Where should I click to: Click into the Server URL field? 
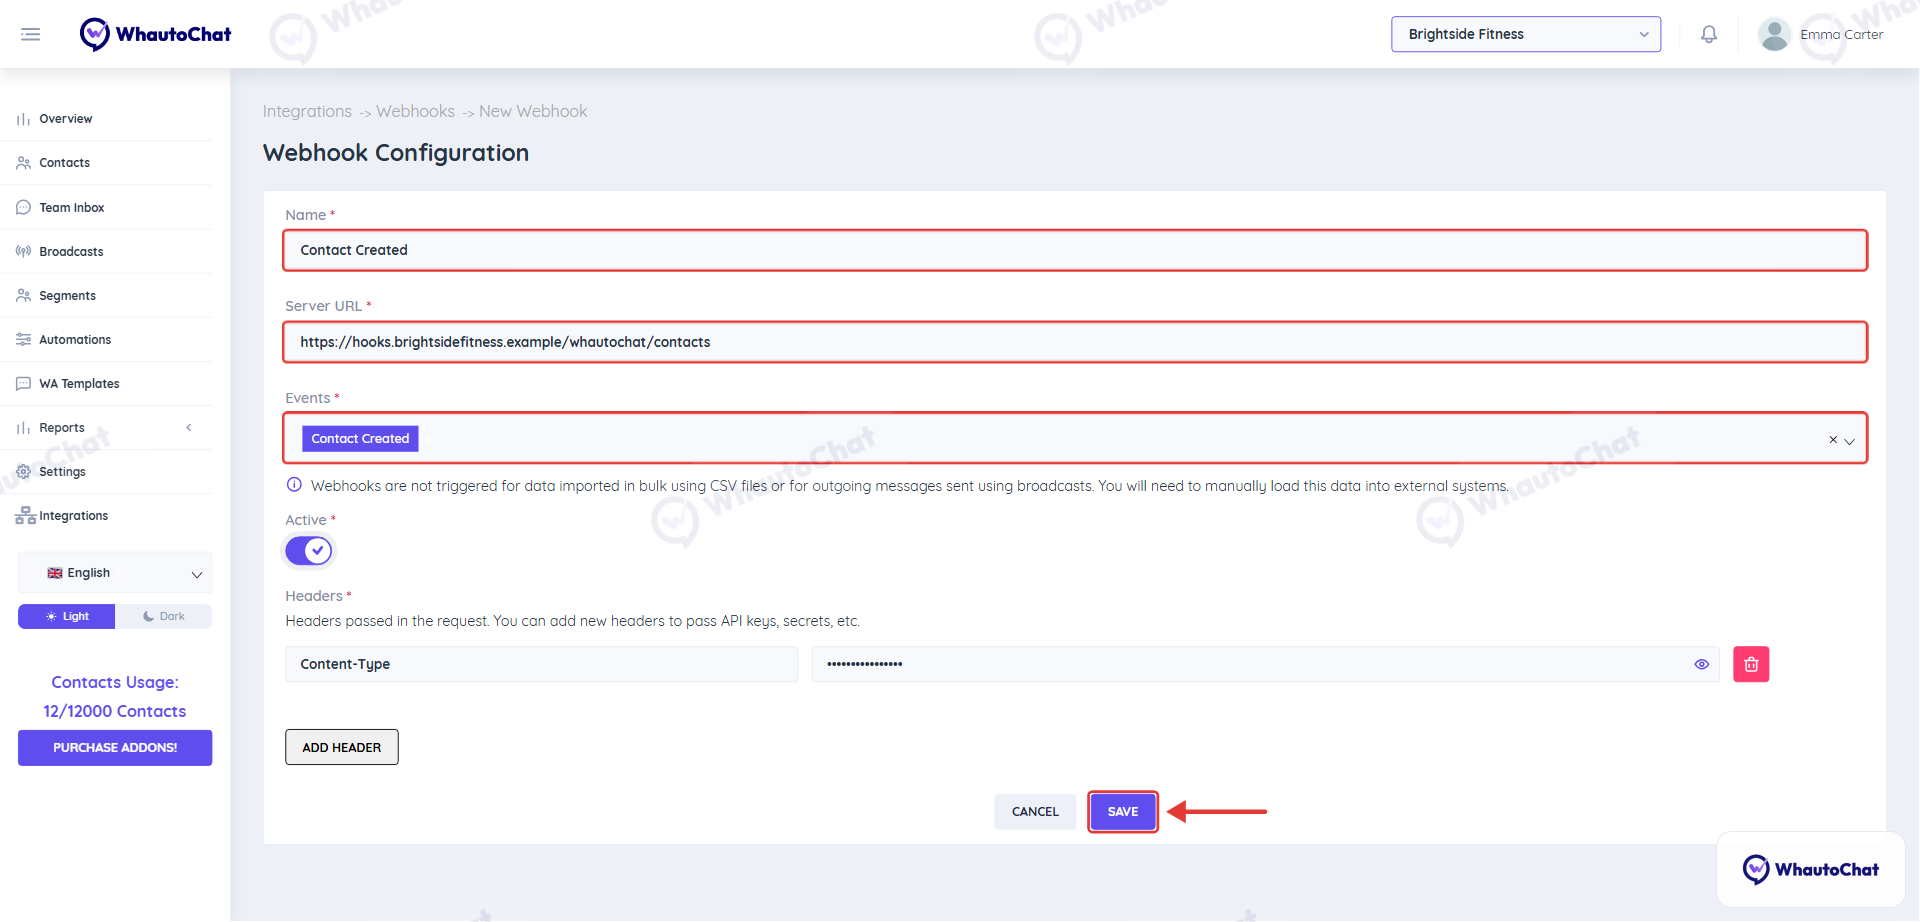coord(1075,342)
